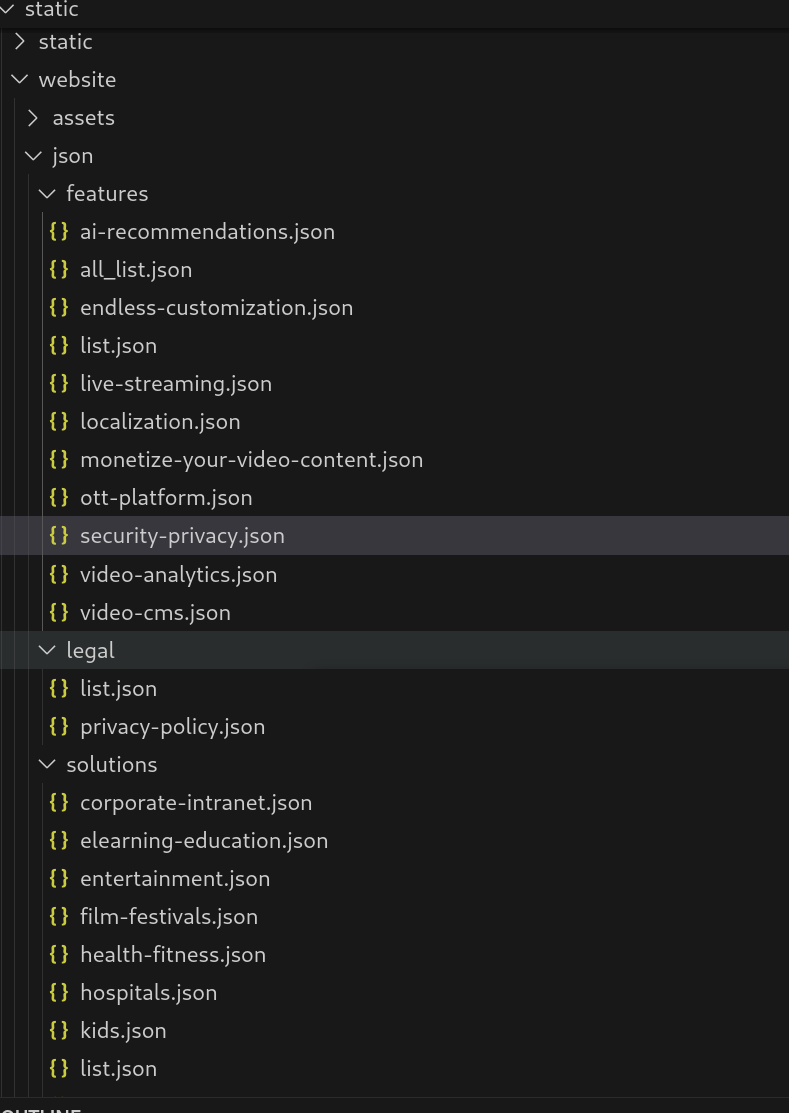Image resolution: width=789 pixels, height=1113 pixels.
Task: Open elearning-education.json
Action: tap(204, 840)
